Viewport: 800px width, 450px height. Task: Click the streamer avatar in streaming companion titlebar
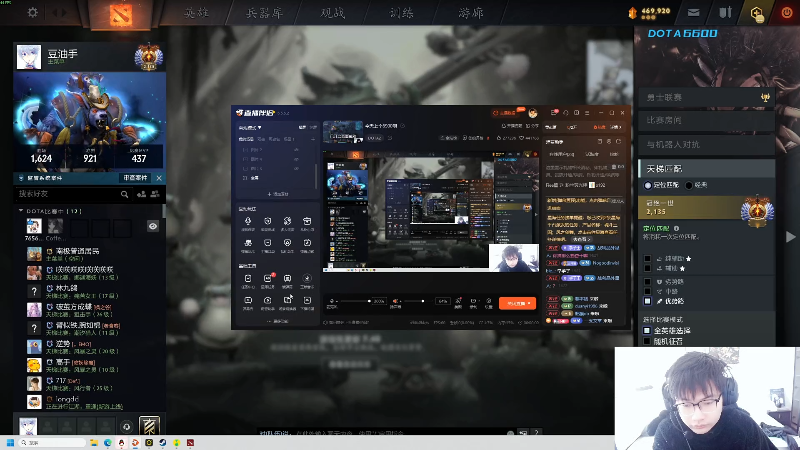tap(533, 113)
